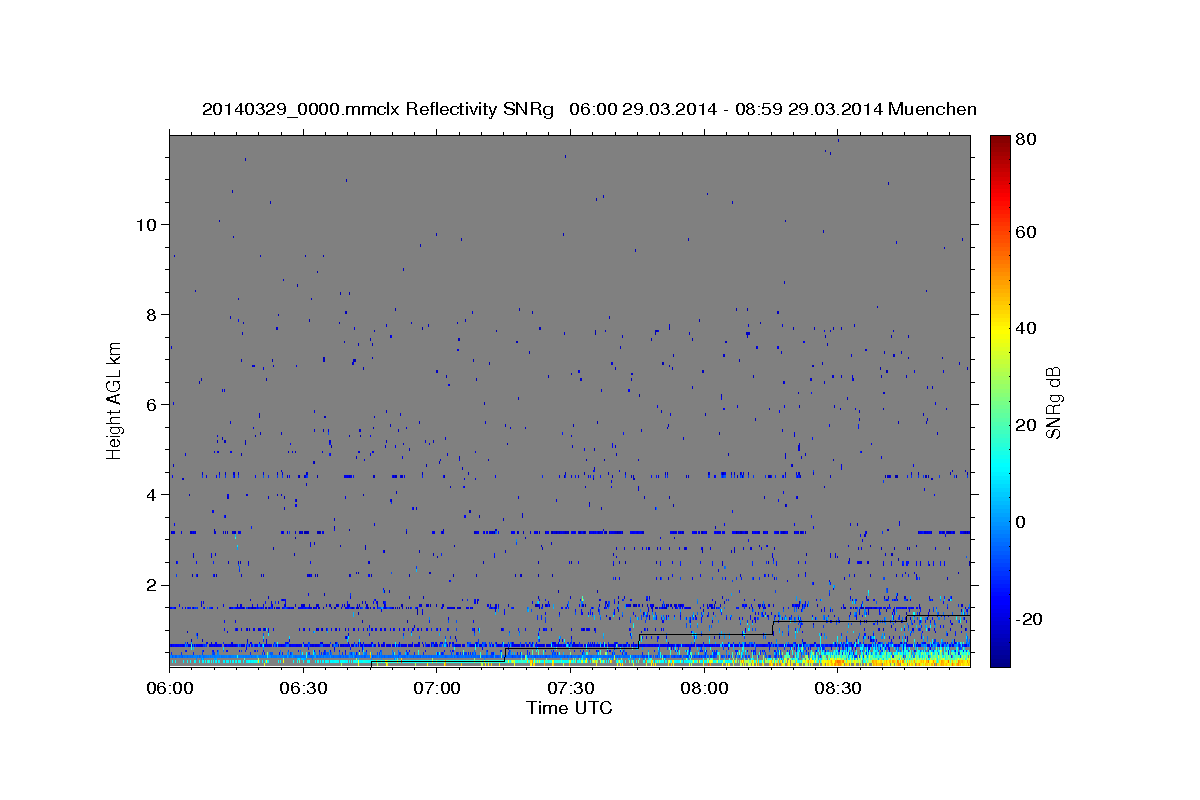Screen dimensions: 1200x800
Task: Click the plot title starting 20140329_0000.mmclx
Action: click(x=589, y=109)
